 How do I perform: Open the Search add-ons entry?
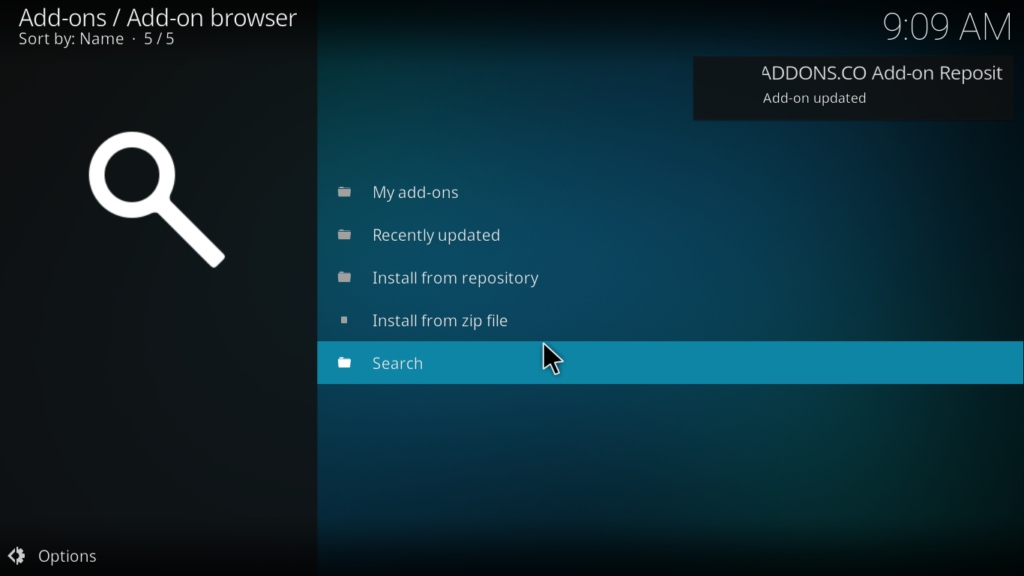[670, 362]
